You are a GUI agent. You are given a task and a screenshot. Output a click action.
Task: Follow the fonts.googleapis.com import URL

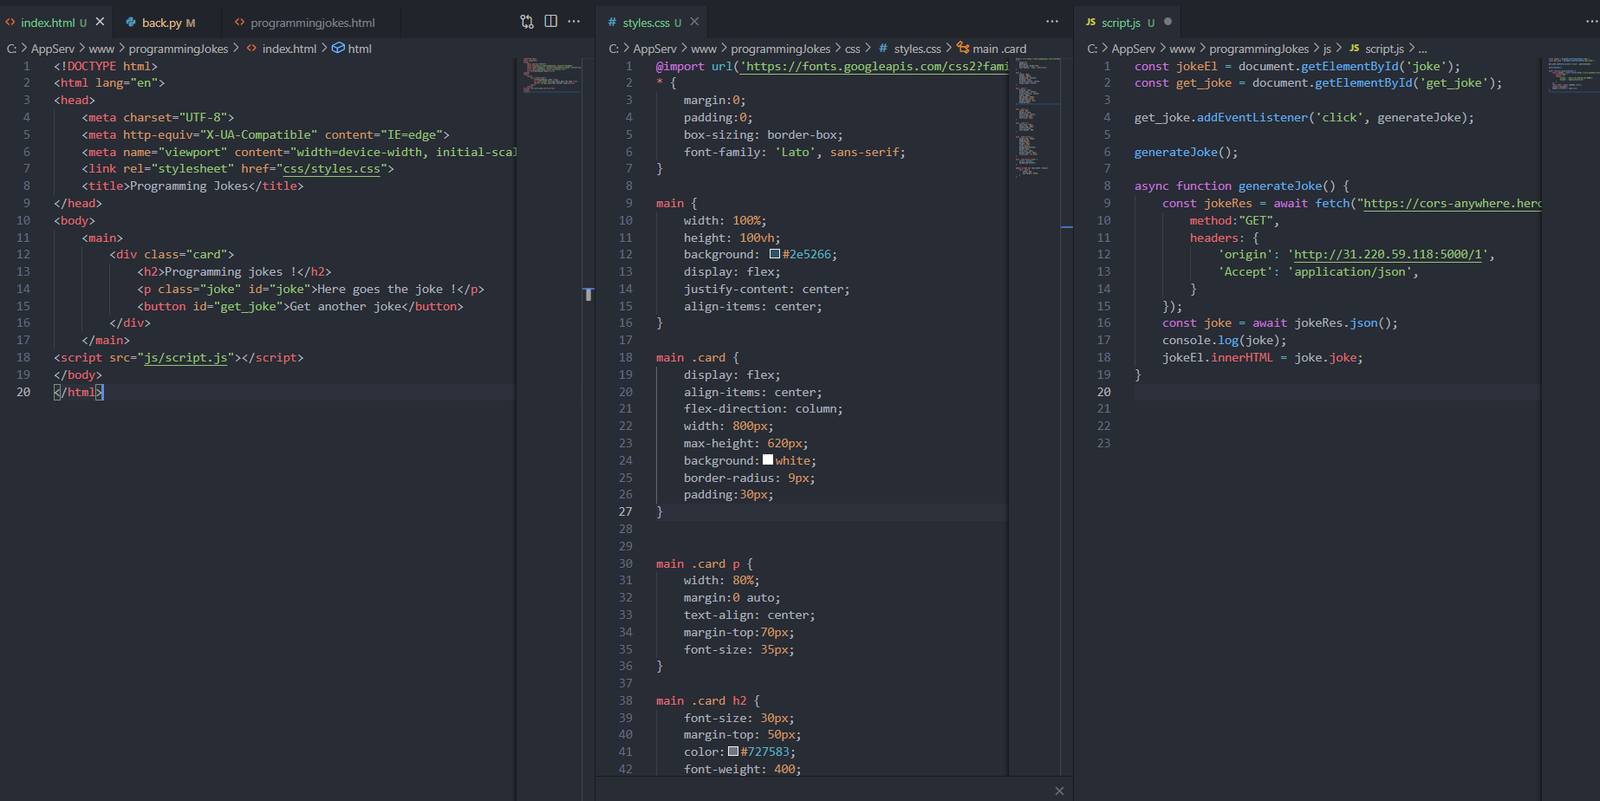click(876, 66)
